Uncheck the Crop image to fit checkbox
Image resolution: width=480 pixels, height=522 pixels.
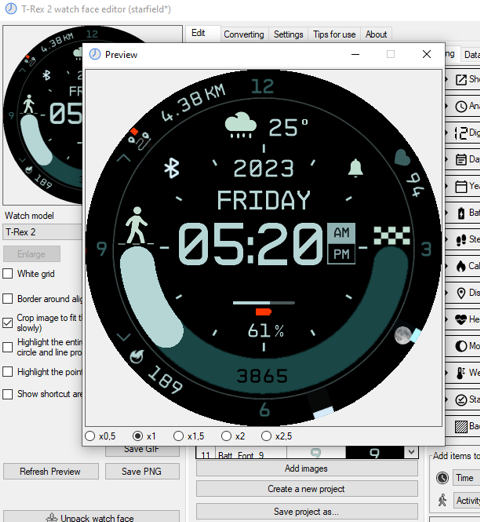coord(7,323)
